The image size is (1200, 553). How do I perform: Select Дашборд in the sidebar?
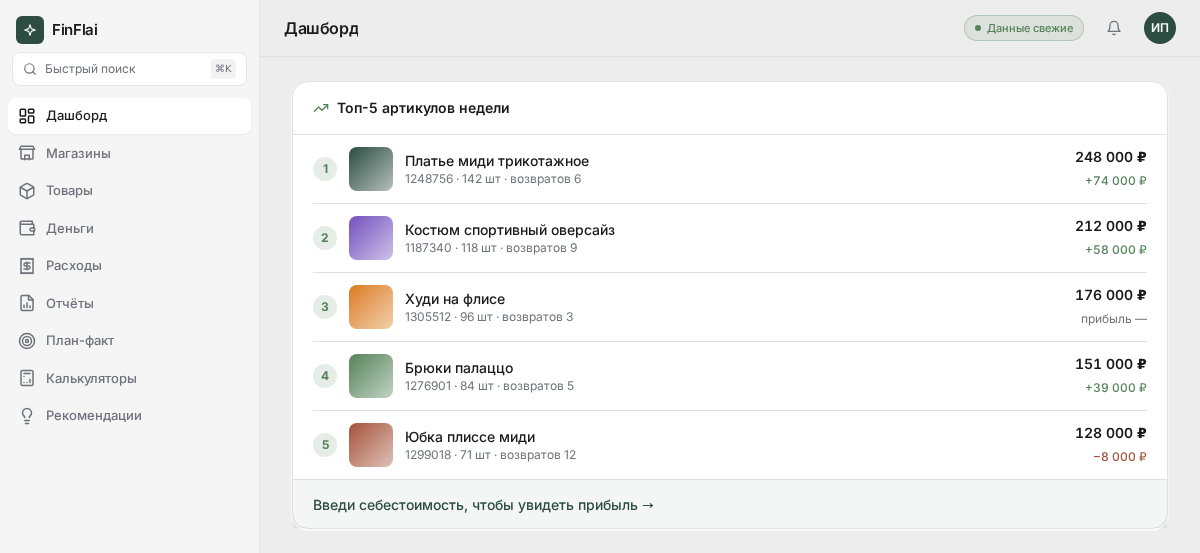click(129, 115)
